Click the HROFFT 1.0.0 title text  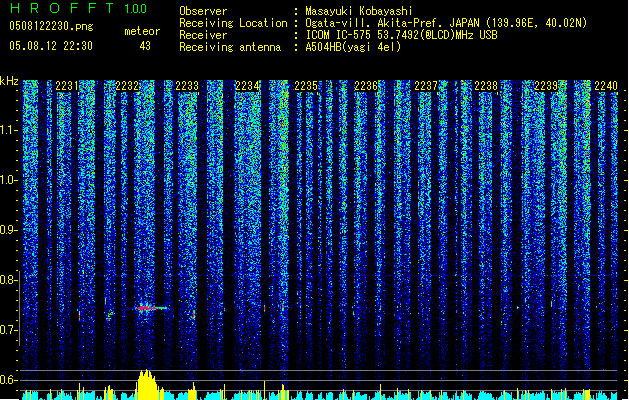pyautogui.click(x=79, y=8)
